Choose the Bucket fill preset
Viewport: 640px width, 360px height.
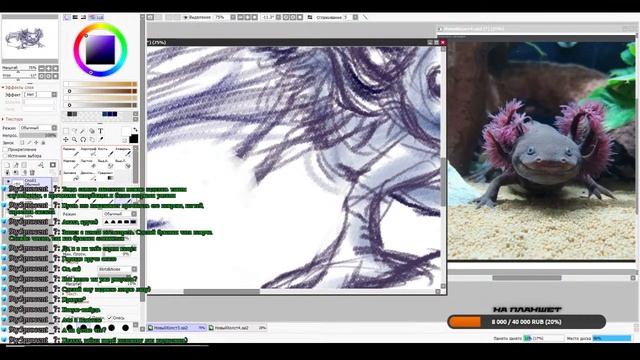pyautogui.click(x=71, y=176)
